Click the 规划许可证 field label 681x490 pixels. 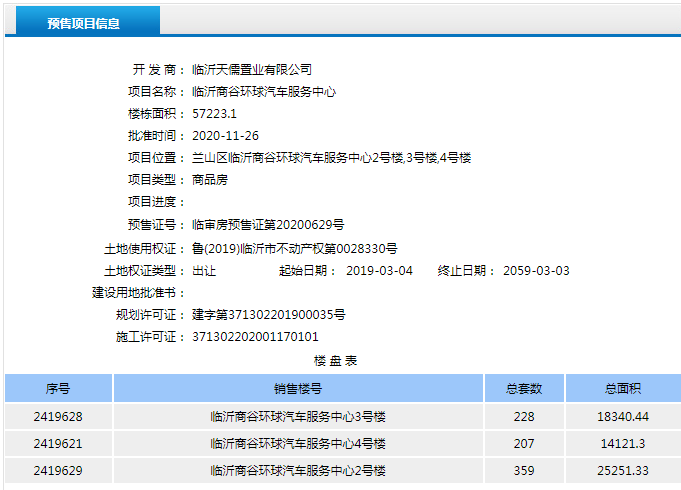coord(150,315)
